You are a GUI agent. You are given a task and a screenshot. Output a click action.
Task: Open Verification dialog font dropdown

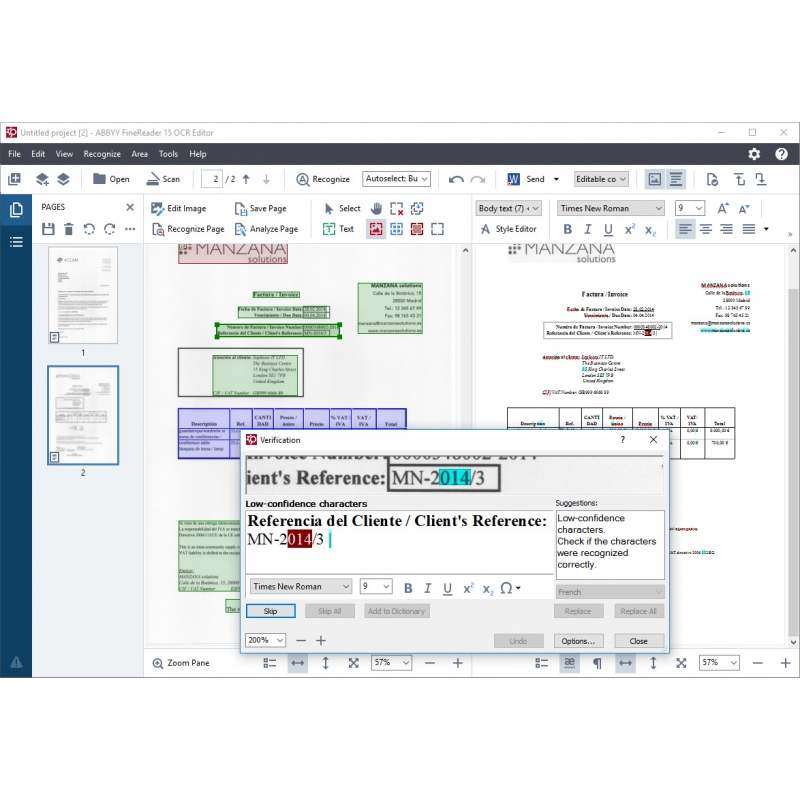pyautogui.click(x=301, y=586)
